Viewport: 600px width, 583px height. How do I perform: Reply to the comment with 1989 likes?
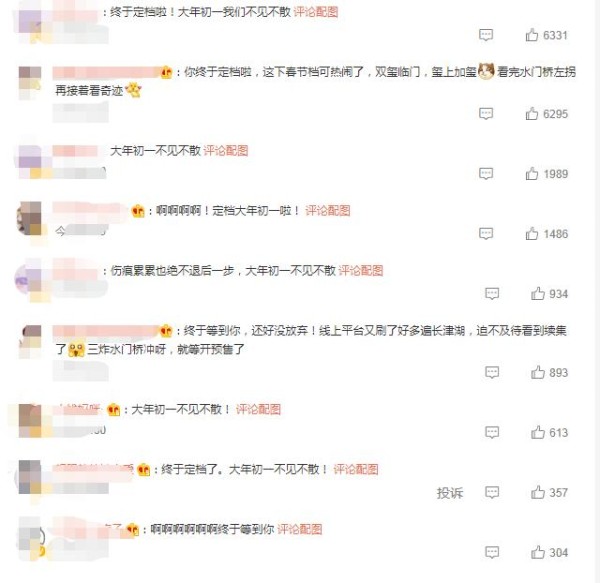(x=486, y=174)
